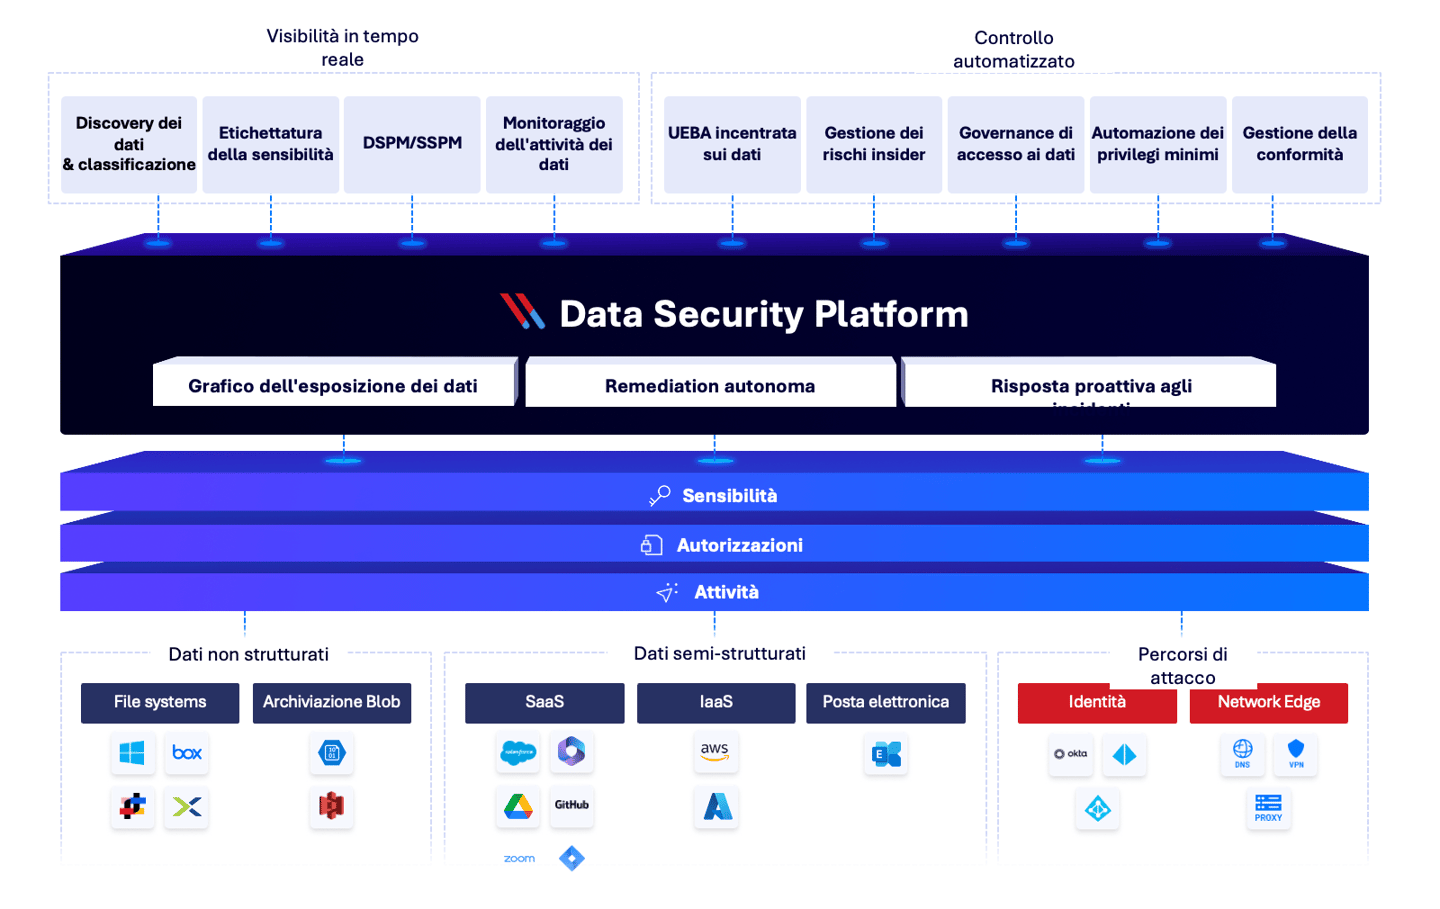This screenshot has height=909, width=1440.
Task: Click the VPN shield icon
Action: point(1296,756)
